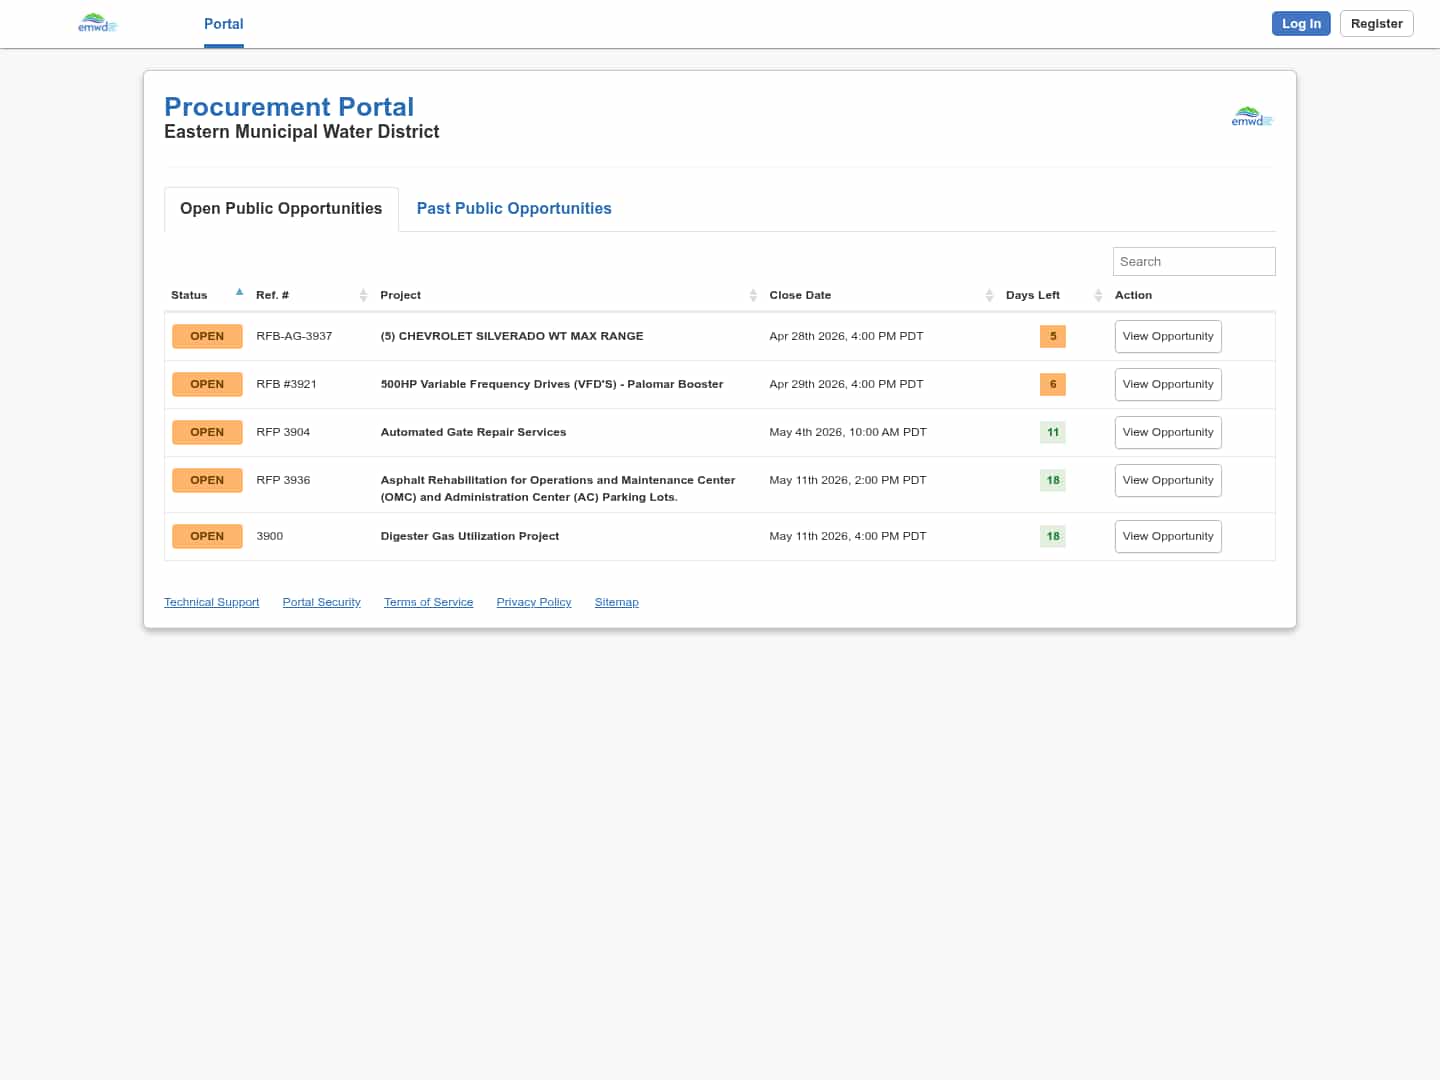1440x1080 pixels.
Task: Open the Portal navigation item
Action: (223, 24)
